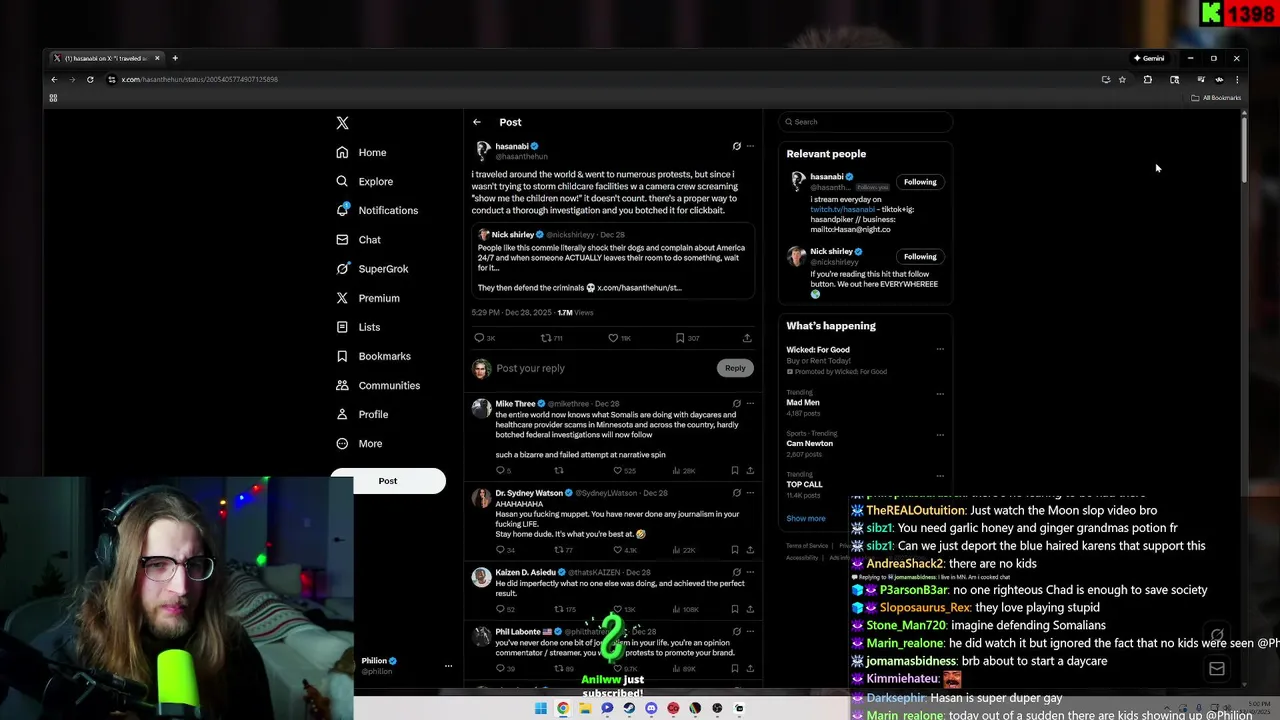Open Steam from the taskbar
The height and width of the screenshot is (720, 1280).
629,708
